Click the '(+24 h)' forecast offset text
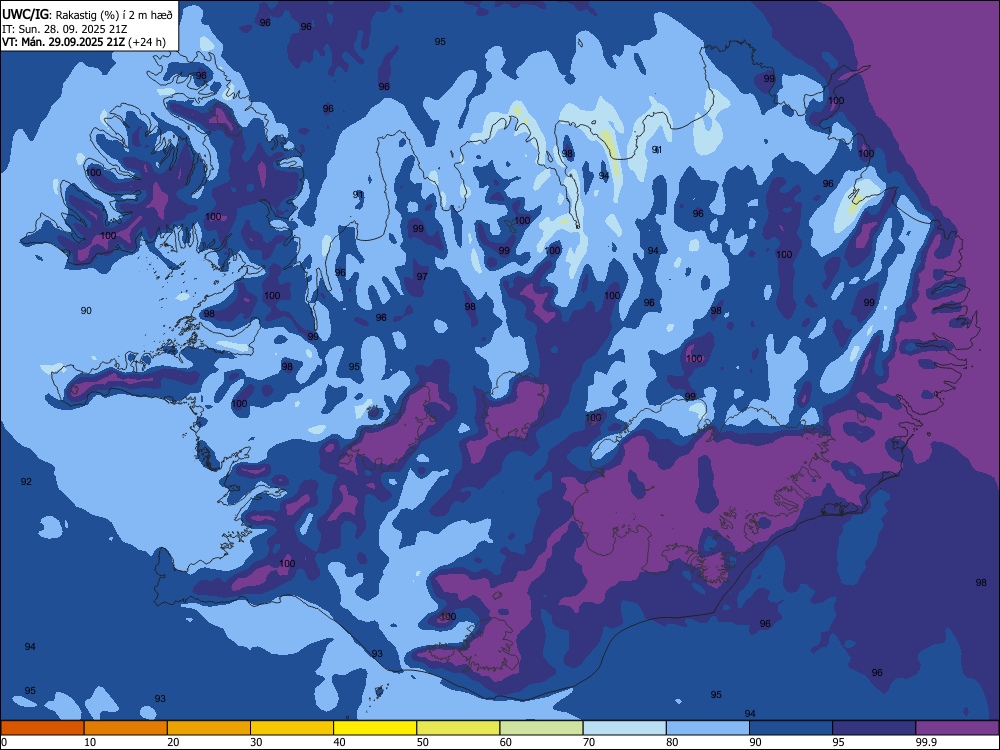This screenshot has height=750, width=1000. click(147, 42)
